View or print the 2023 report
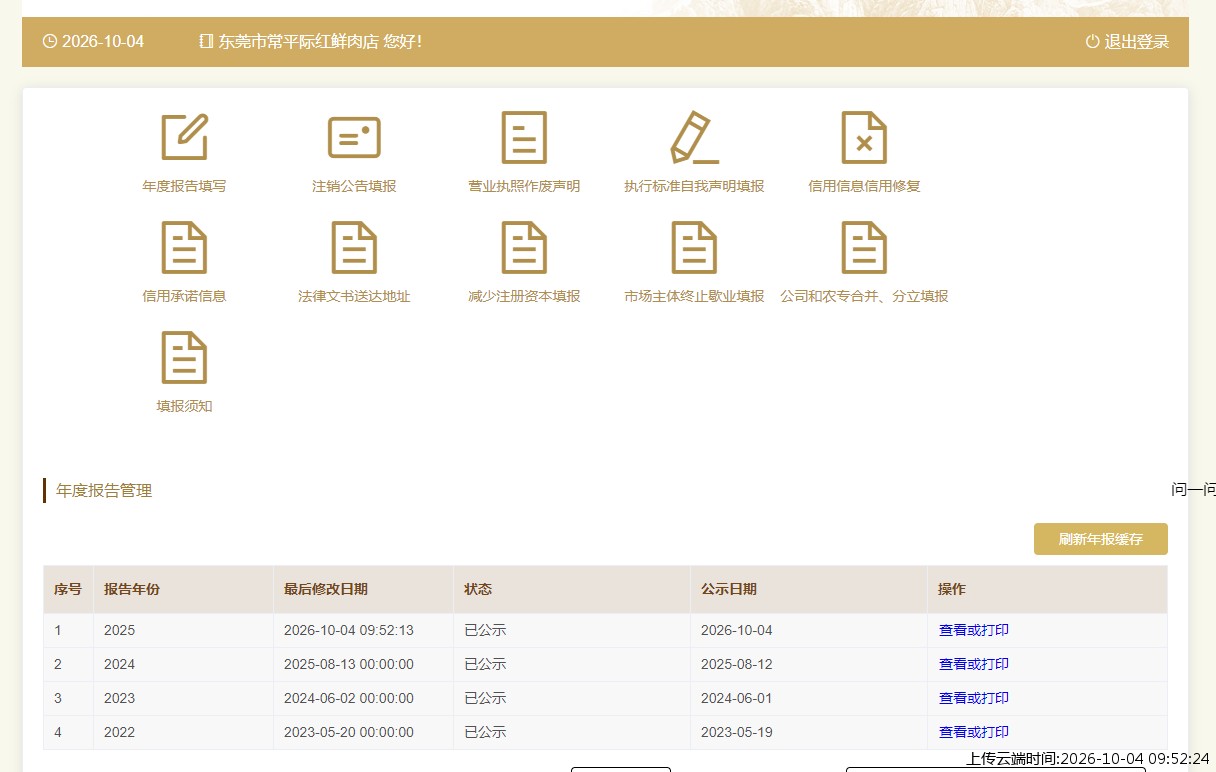 pyautogui.click(x=973, y=698)
